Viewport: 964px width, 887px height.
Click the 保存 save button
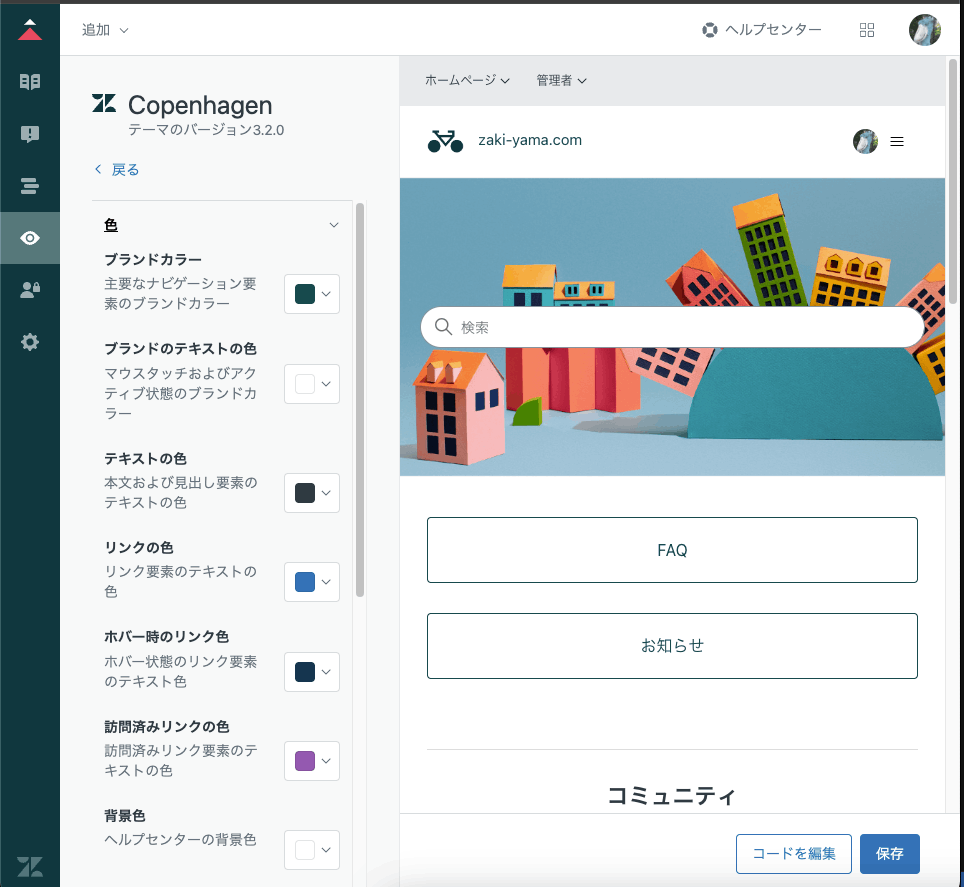tap(889, 853)
